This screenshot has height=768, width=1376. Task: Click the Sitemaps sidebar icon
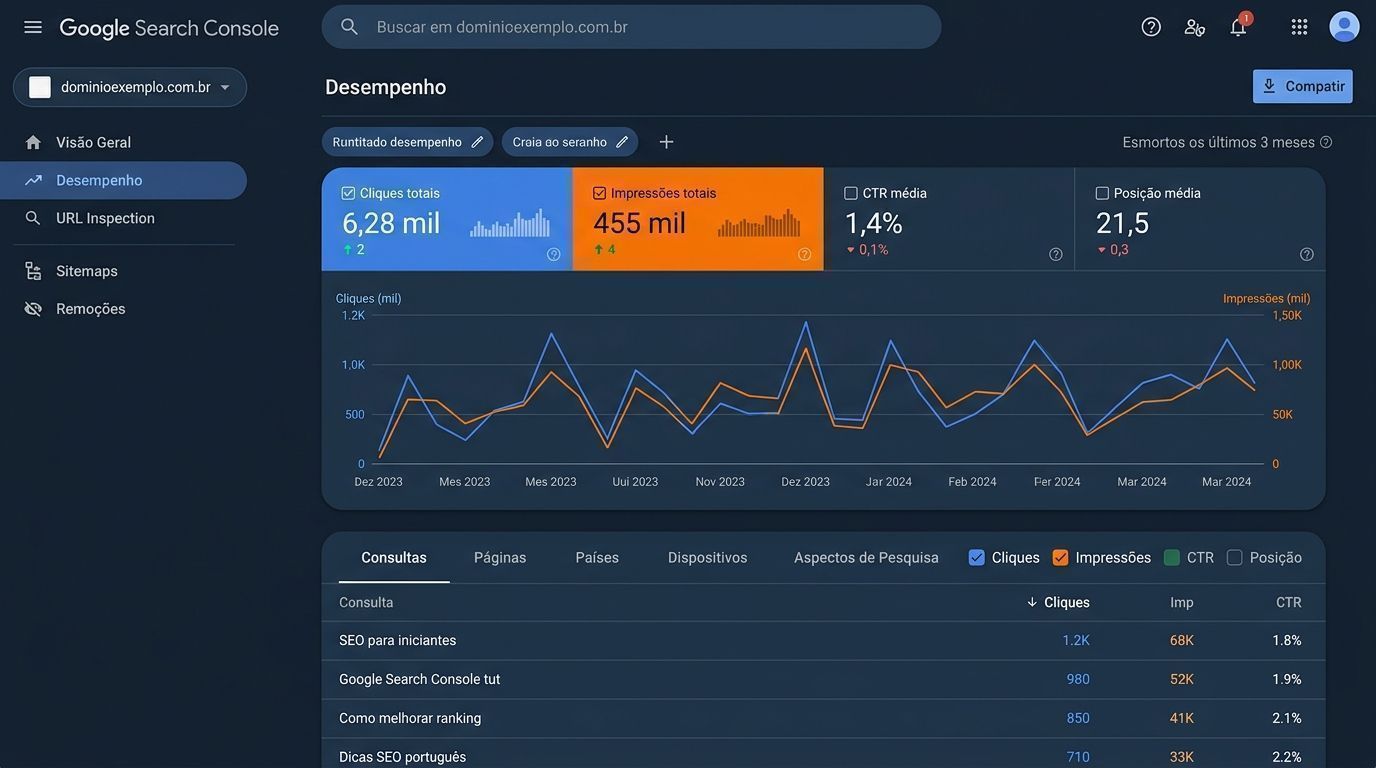[x=33, y=271]
